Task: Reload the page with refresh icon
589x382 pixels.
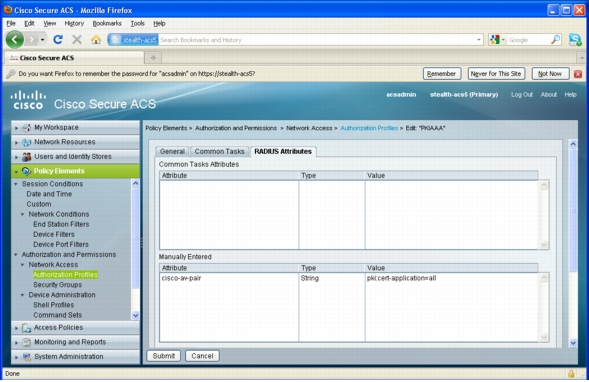Action: [58, 39]
